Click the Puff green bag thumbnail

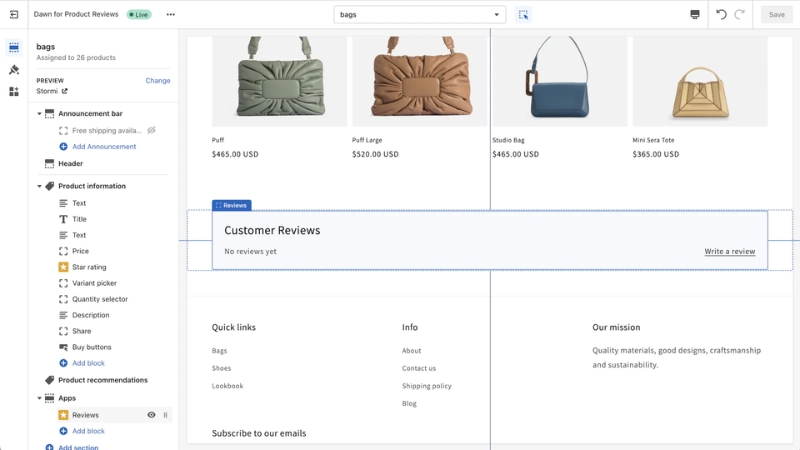pyautogui.click(x=280, y=81)
